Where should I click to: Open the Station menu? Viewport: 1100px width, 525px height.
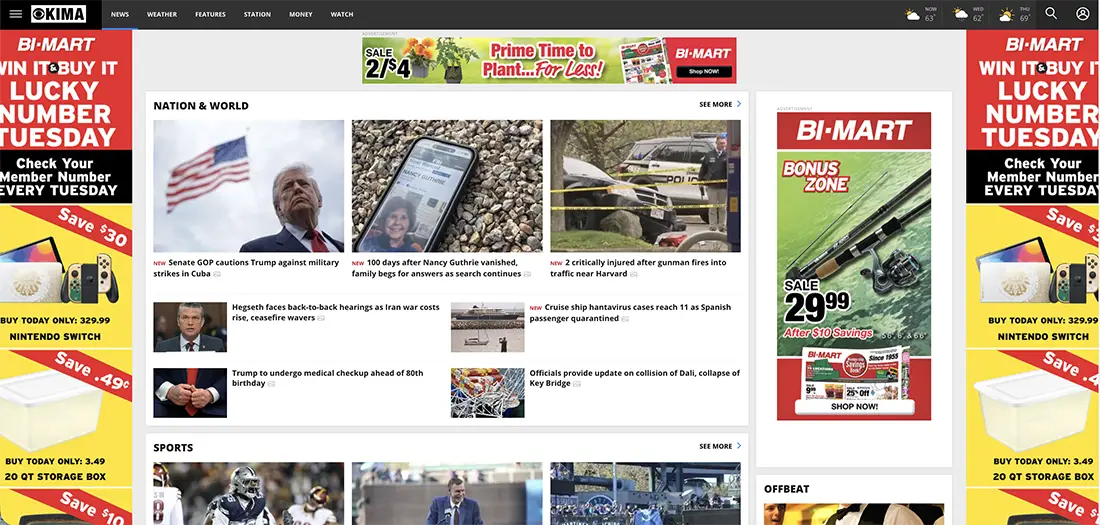pos(257,14)
